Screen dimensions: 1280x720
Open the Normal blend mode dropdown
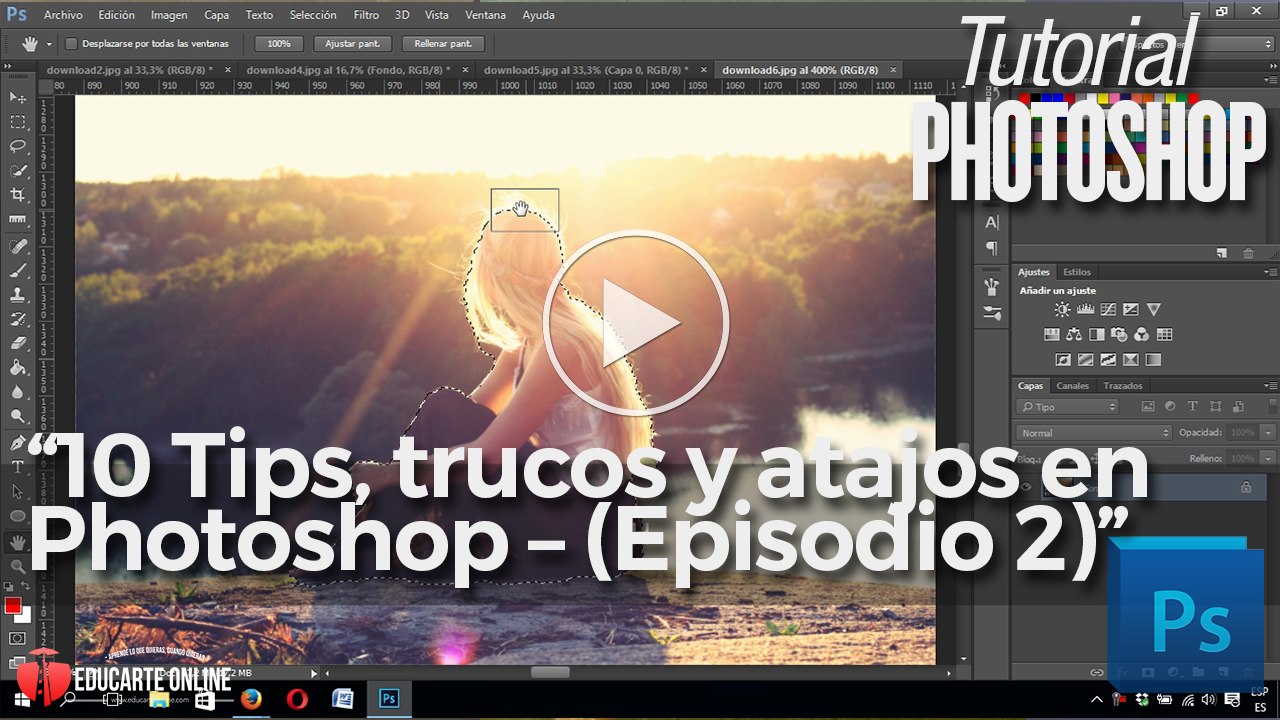[1093, 433]
